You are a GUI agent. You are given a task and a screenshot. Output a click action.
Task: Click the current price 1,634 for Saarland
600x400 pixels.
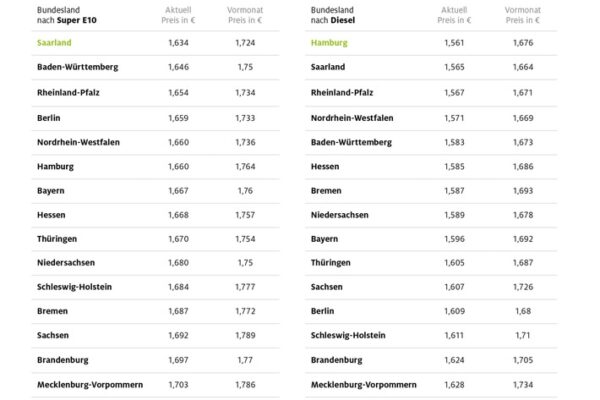(178, 43)
